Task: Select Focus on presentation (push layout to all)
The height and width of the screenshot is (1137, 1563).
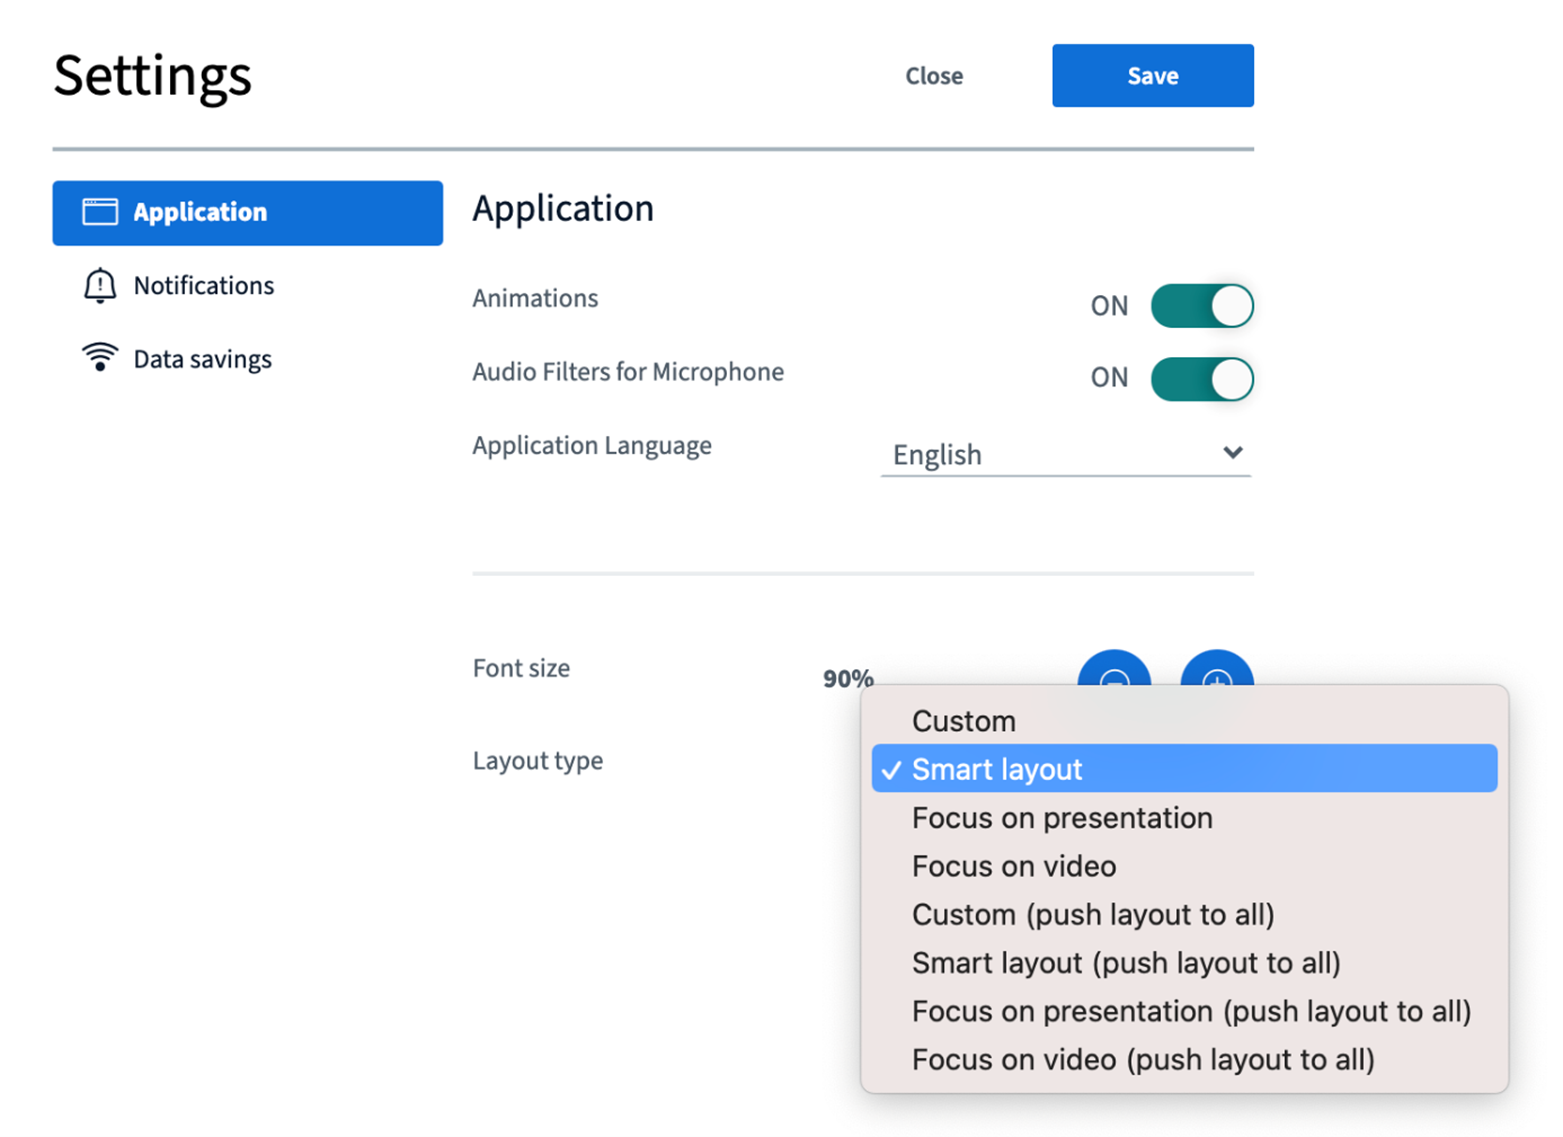Action: (1191, 1011)
